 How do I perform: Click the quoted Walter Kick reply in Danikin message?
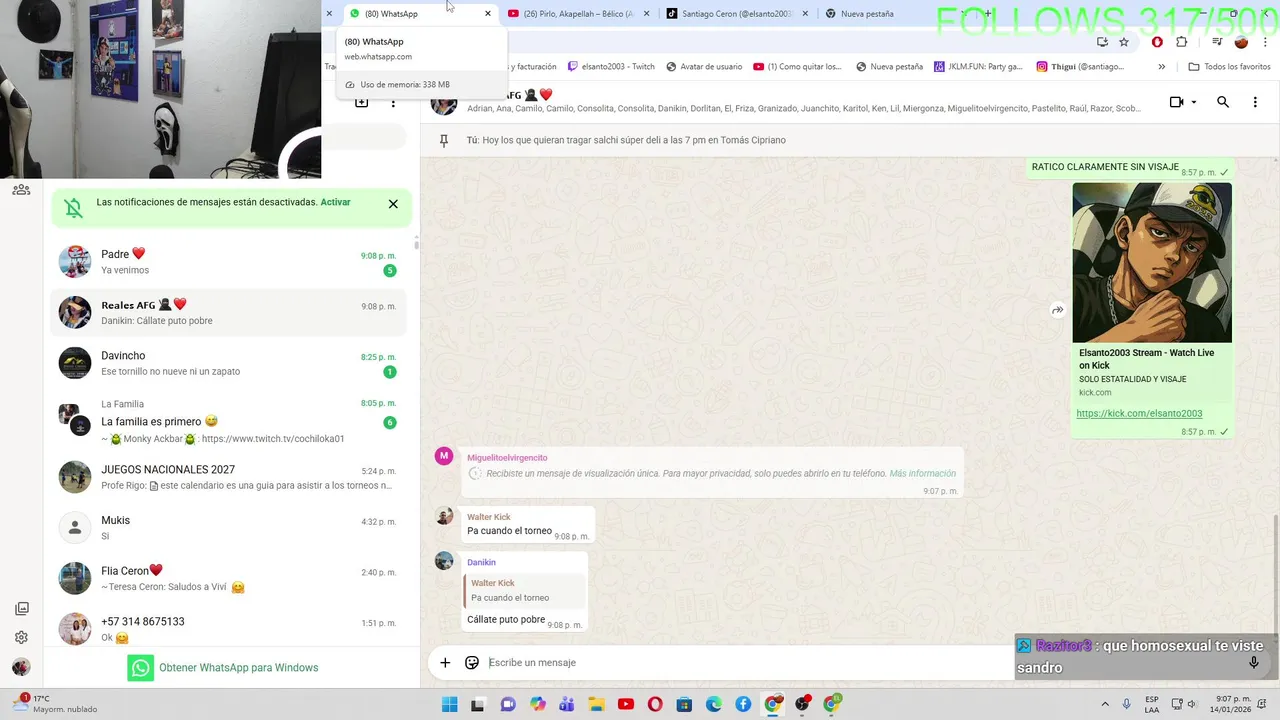(x=524, y=591)
